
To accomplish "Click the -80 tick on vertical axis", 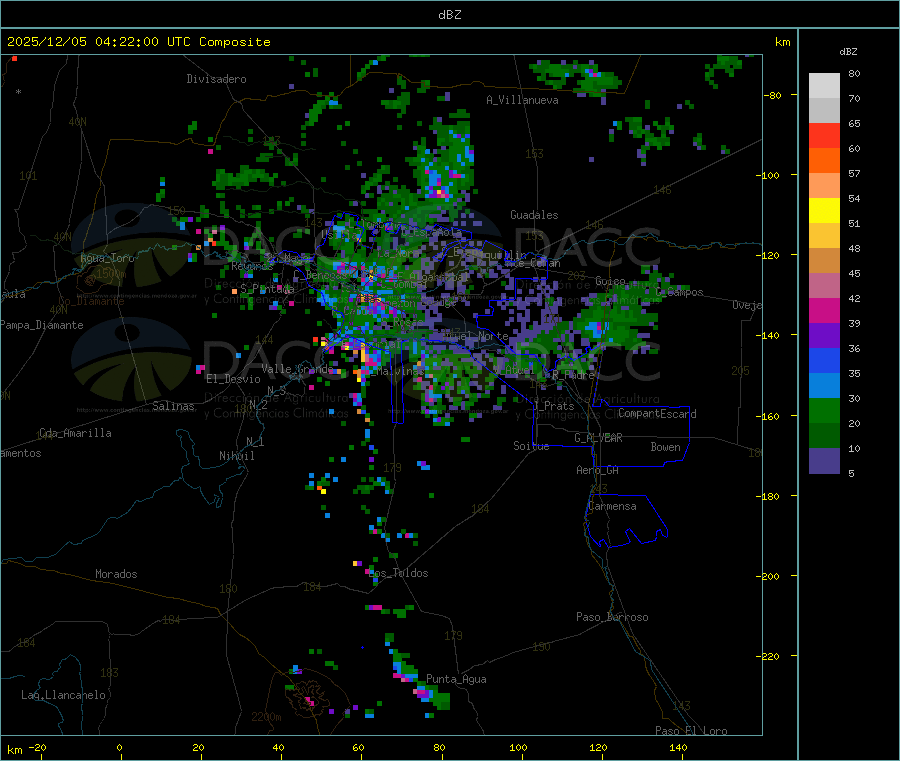I will point(773,95).
